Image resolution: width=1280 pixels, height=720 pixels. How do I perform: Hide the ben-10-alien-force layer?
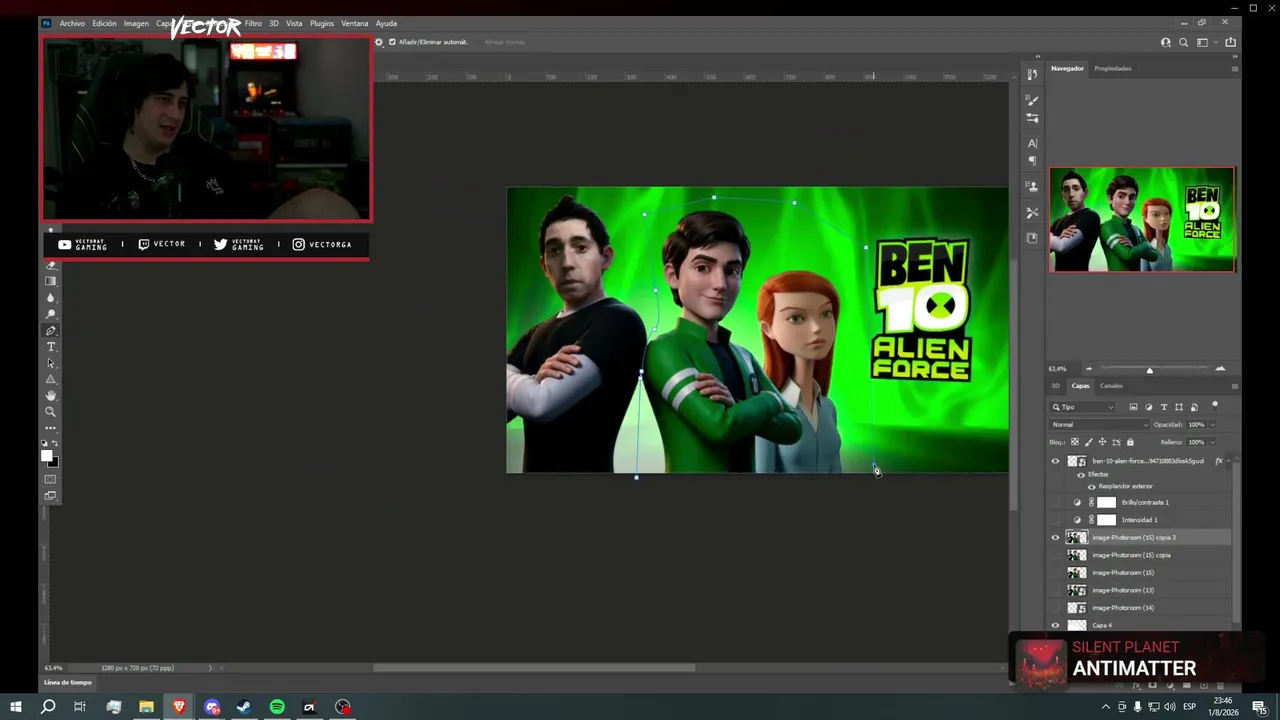tap(1055, 461)
